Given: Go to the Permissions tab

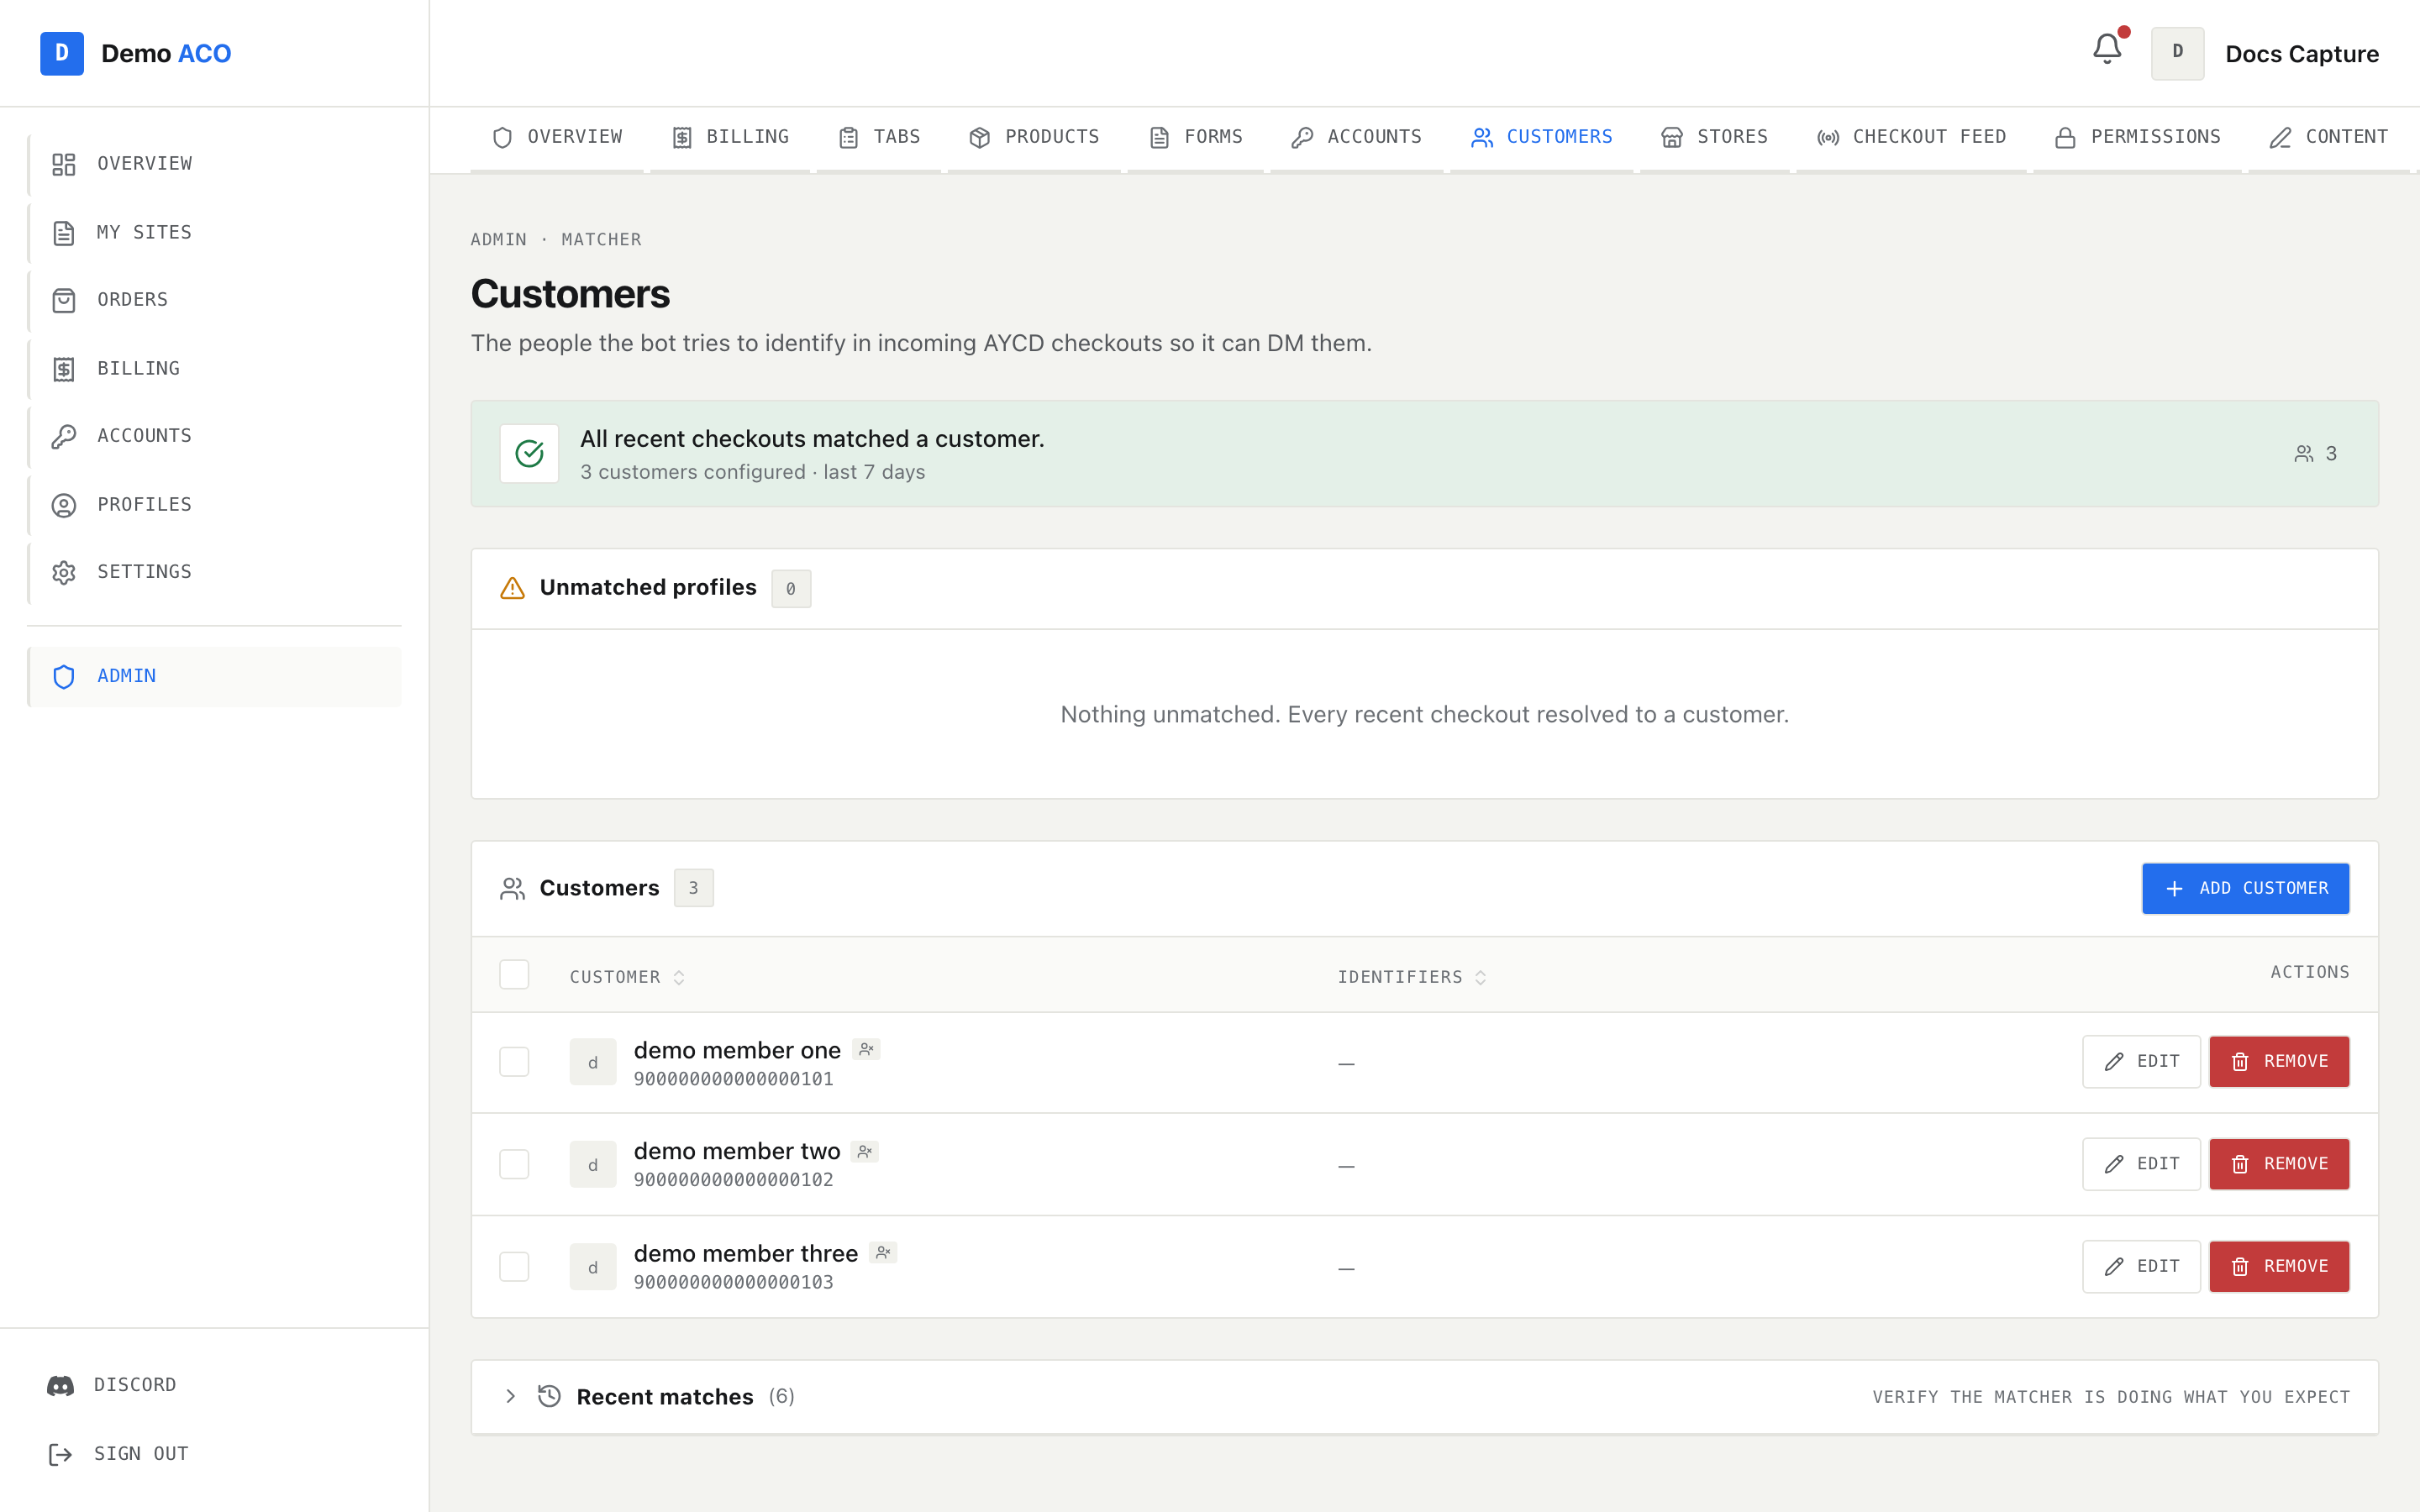Looking at the screenshot, I should click(x=2137, y=137).
